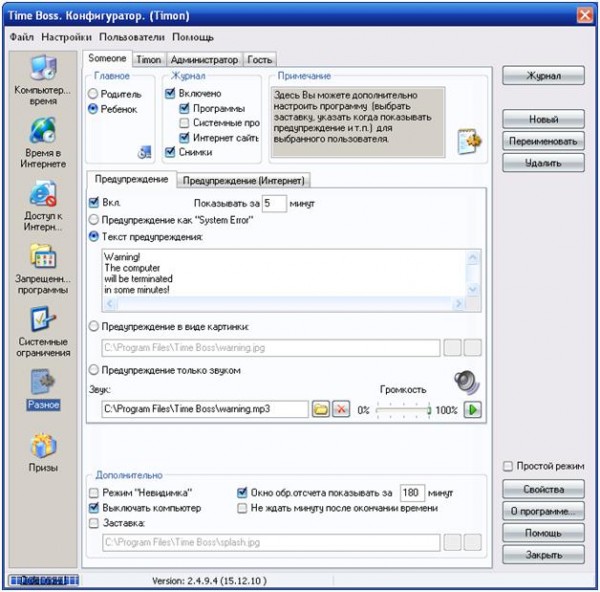
Task: Open the System restrictions section icon
Action: tap(43, 318)
